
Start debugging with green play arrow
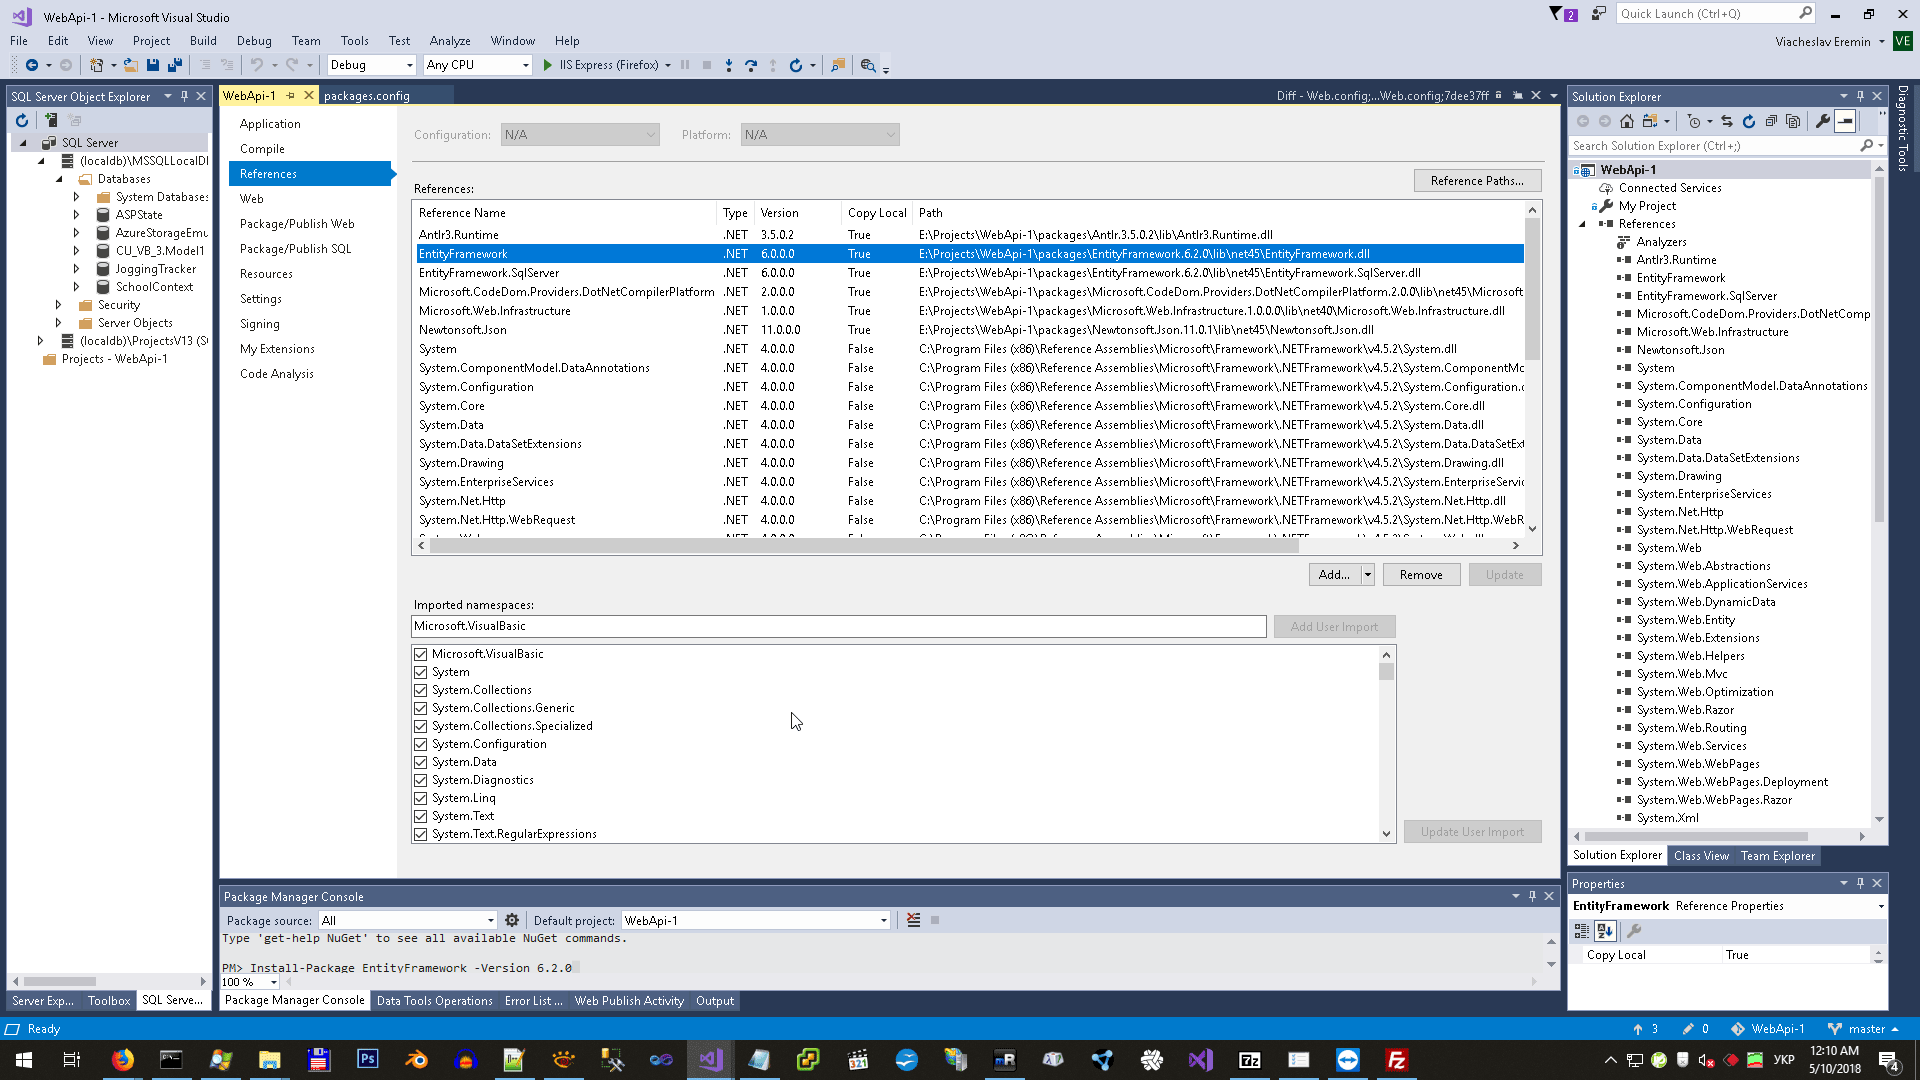[547, 65]
